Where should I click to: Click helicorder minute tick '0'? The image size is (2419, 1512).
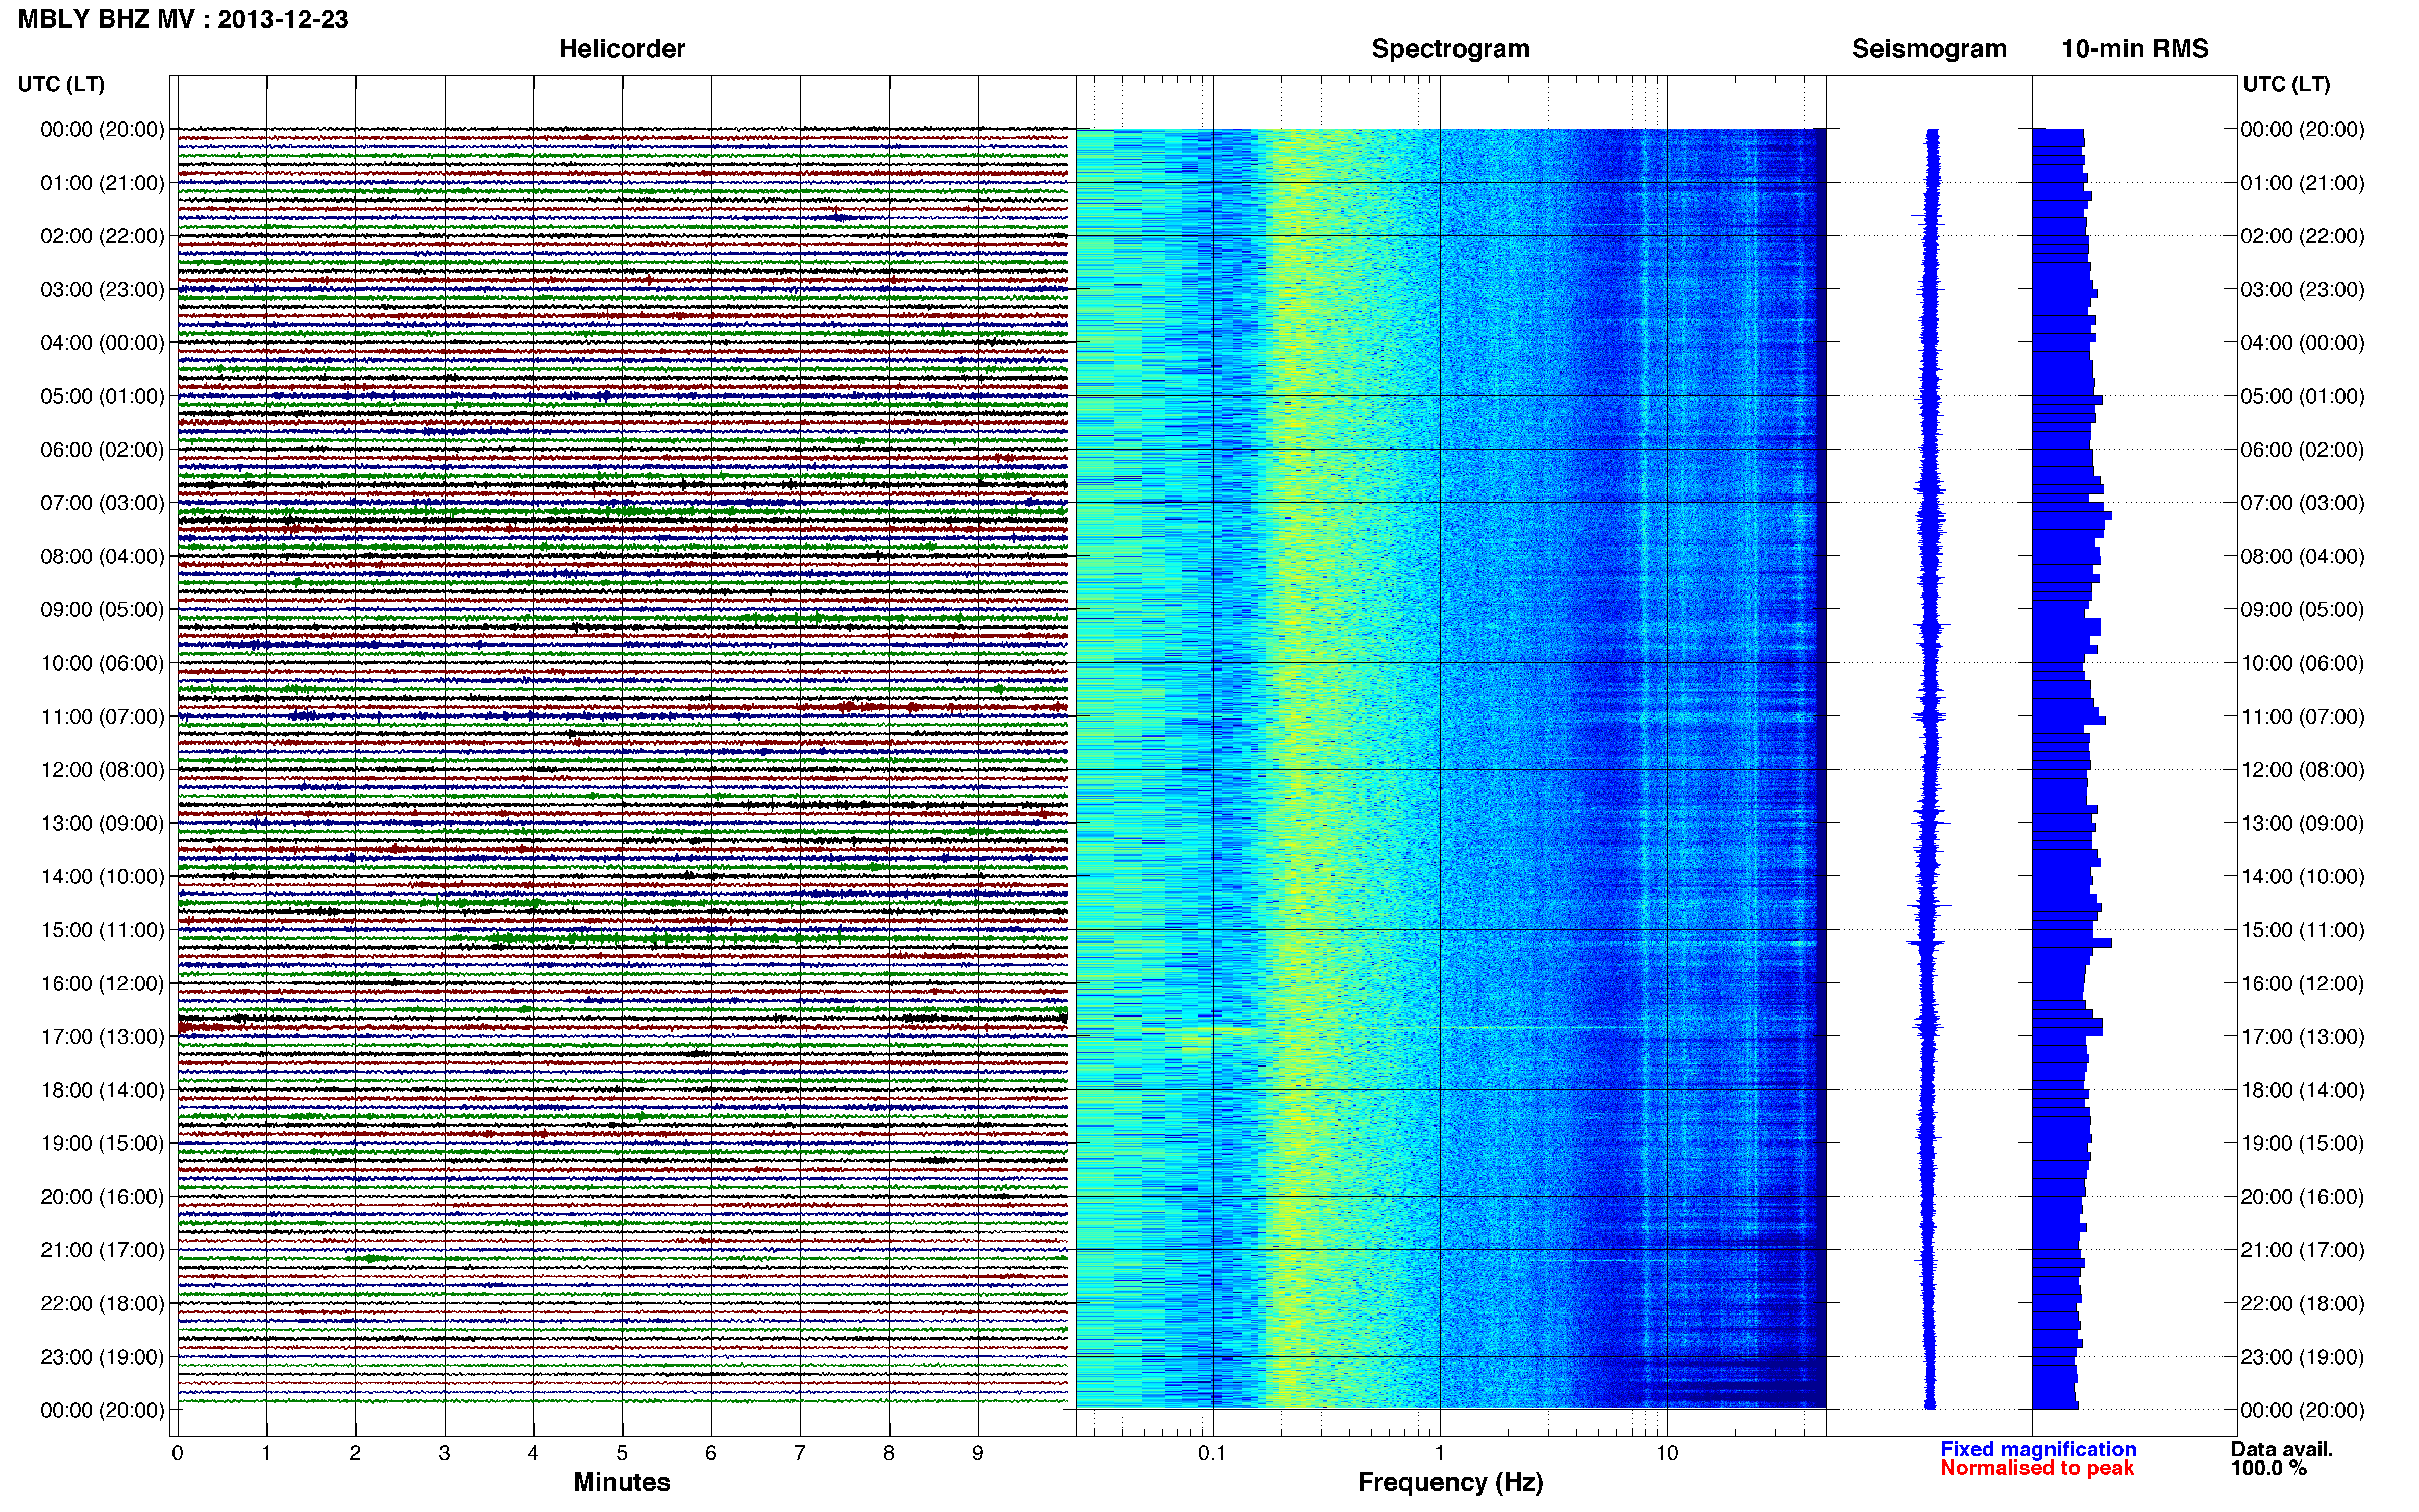pos(177,1453)
